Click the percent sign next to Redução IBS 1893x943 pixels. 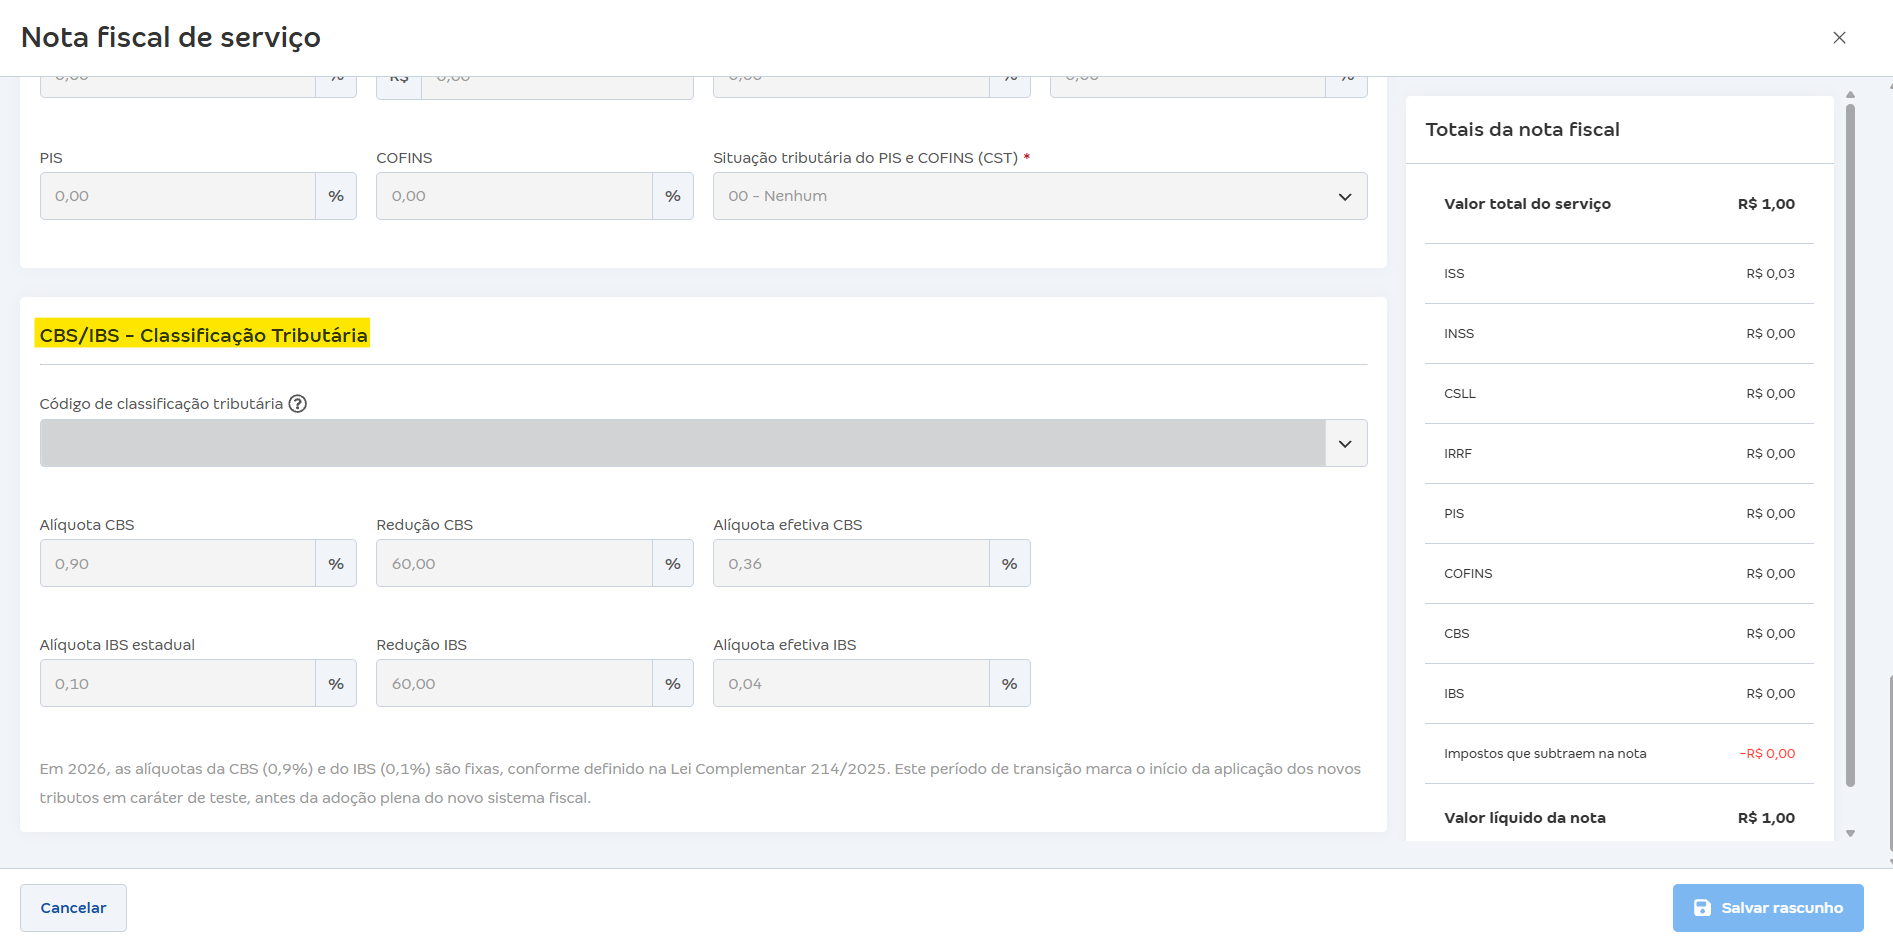pos(673,684)
